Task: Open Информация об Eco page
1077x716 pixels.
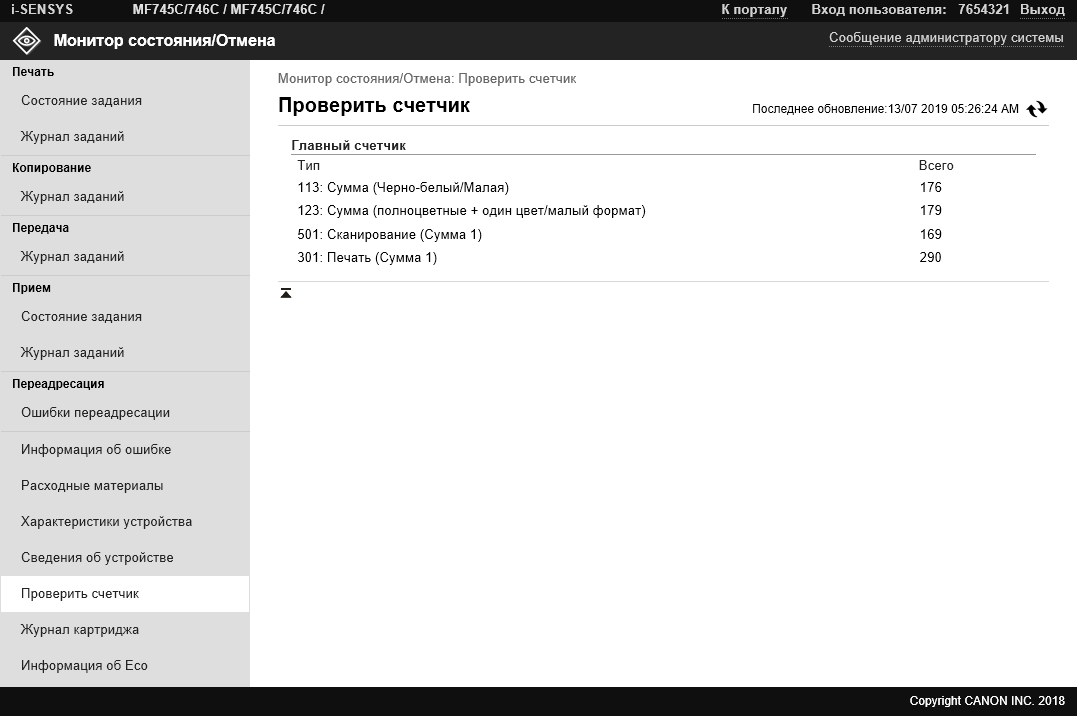Action: point(84,665)
